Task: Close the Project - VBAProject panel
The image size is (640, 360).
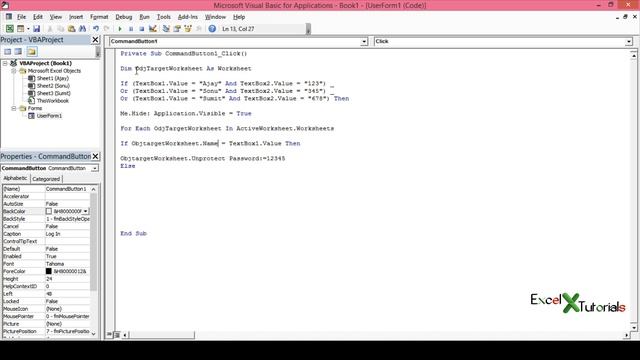Action: point(95,40)
